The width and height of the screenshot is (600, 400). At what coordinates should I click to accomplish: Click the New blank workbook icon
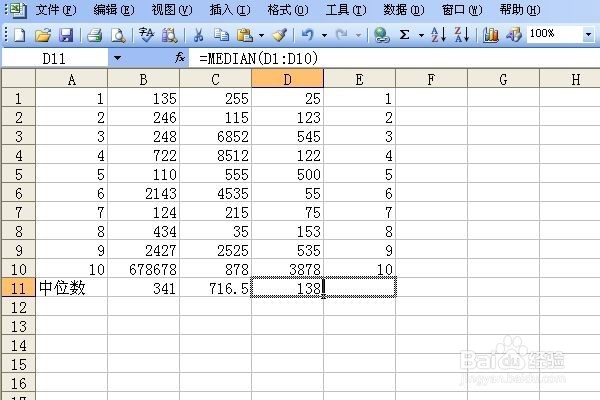[x=20, y=35]
